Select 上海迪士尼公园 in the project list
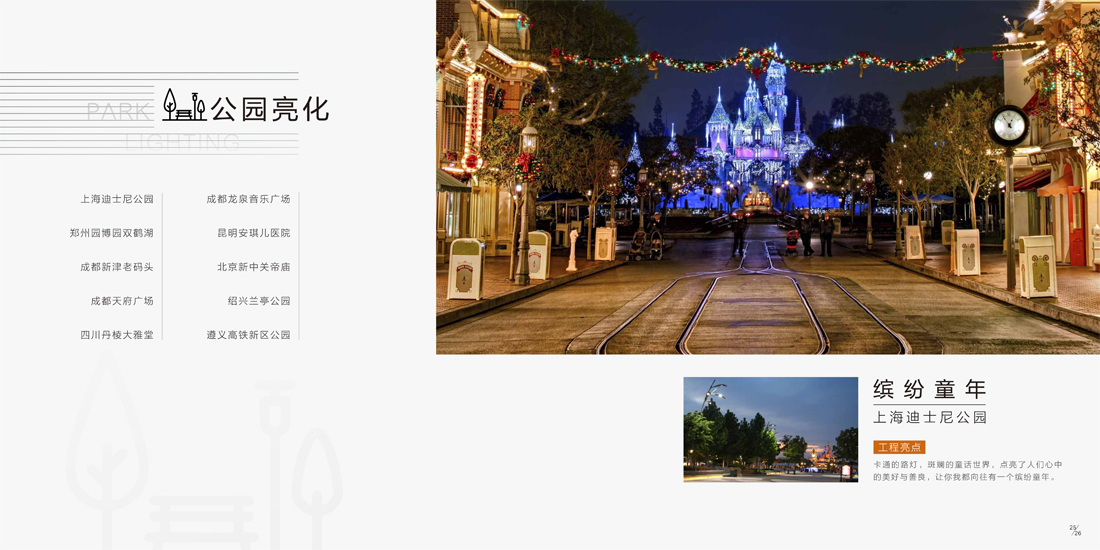The width and height of the screenshot is (1100, 550). pyautogui.click(x=116, y=199)
